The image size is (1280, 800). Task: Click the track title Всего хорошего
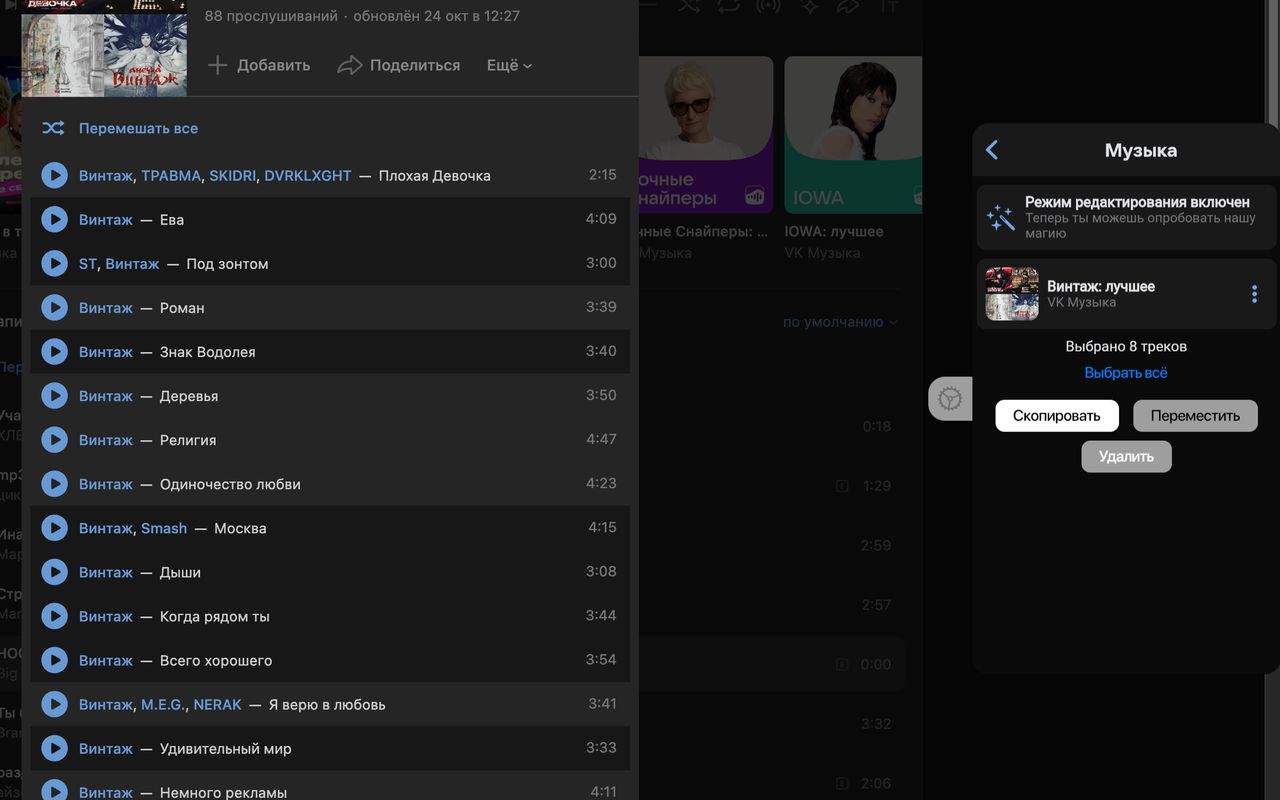(x=216, y=660)
